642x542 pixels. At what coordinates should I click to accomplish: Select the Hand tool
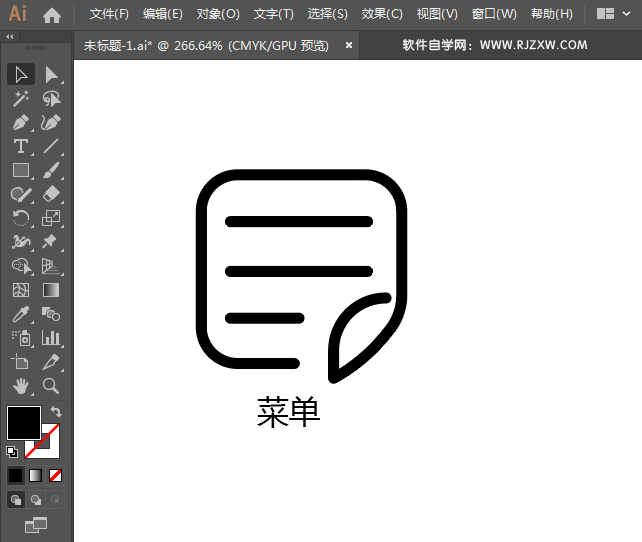(x=20, y=385)
